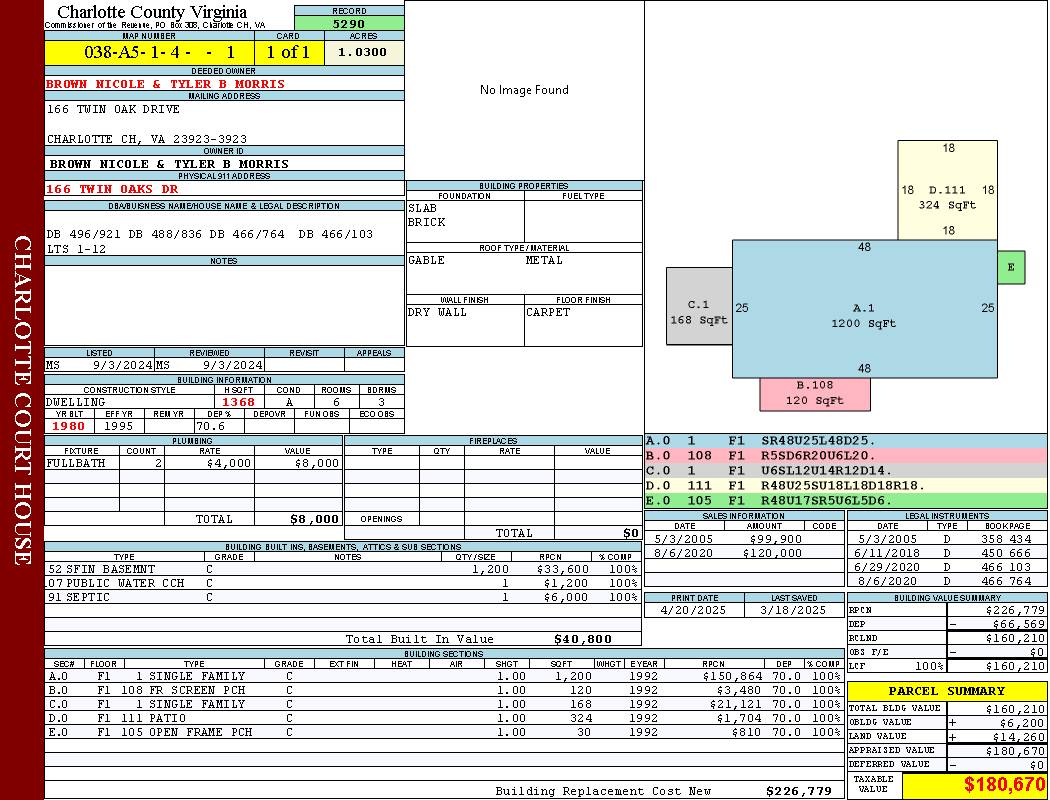This screenshot has height=800, width=1050.
Task: Select the yellow D.111 patio sketch block
Action: pos(947,190)
